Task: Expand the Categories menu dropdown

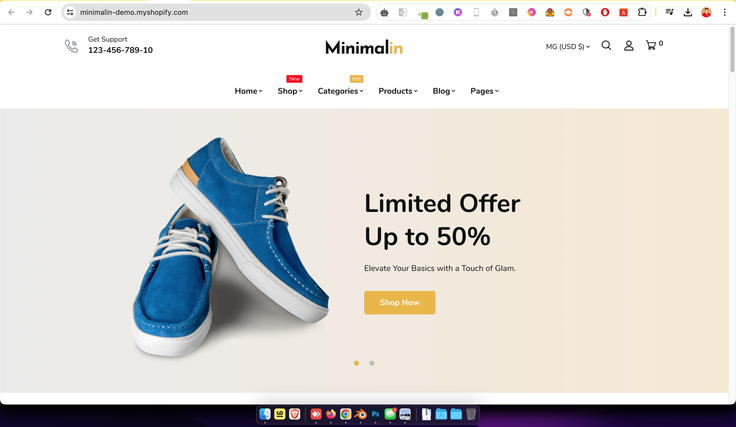Action: click(340, 91)
